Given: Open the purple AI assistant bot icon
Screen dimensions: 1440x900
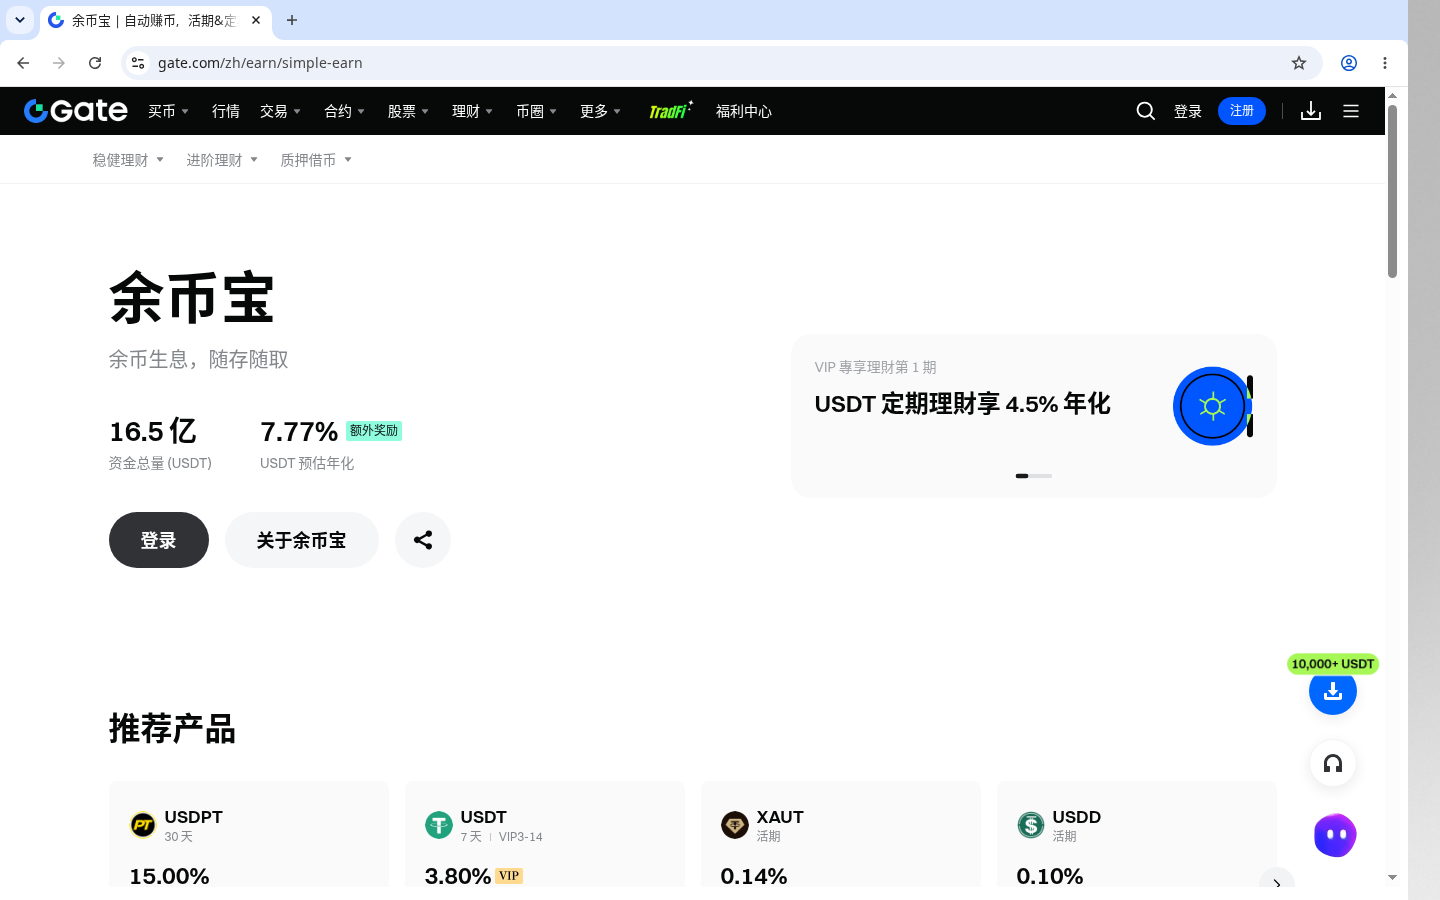Looking at the screenshot, I should [1335, 835].
